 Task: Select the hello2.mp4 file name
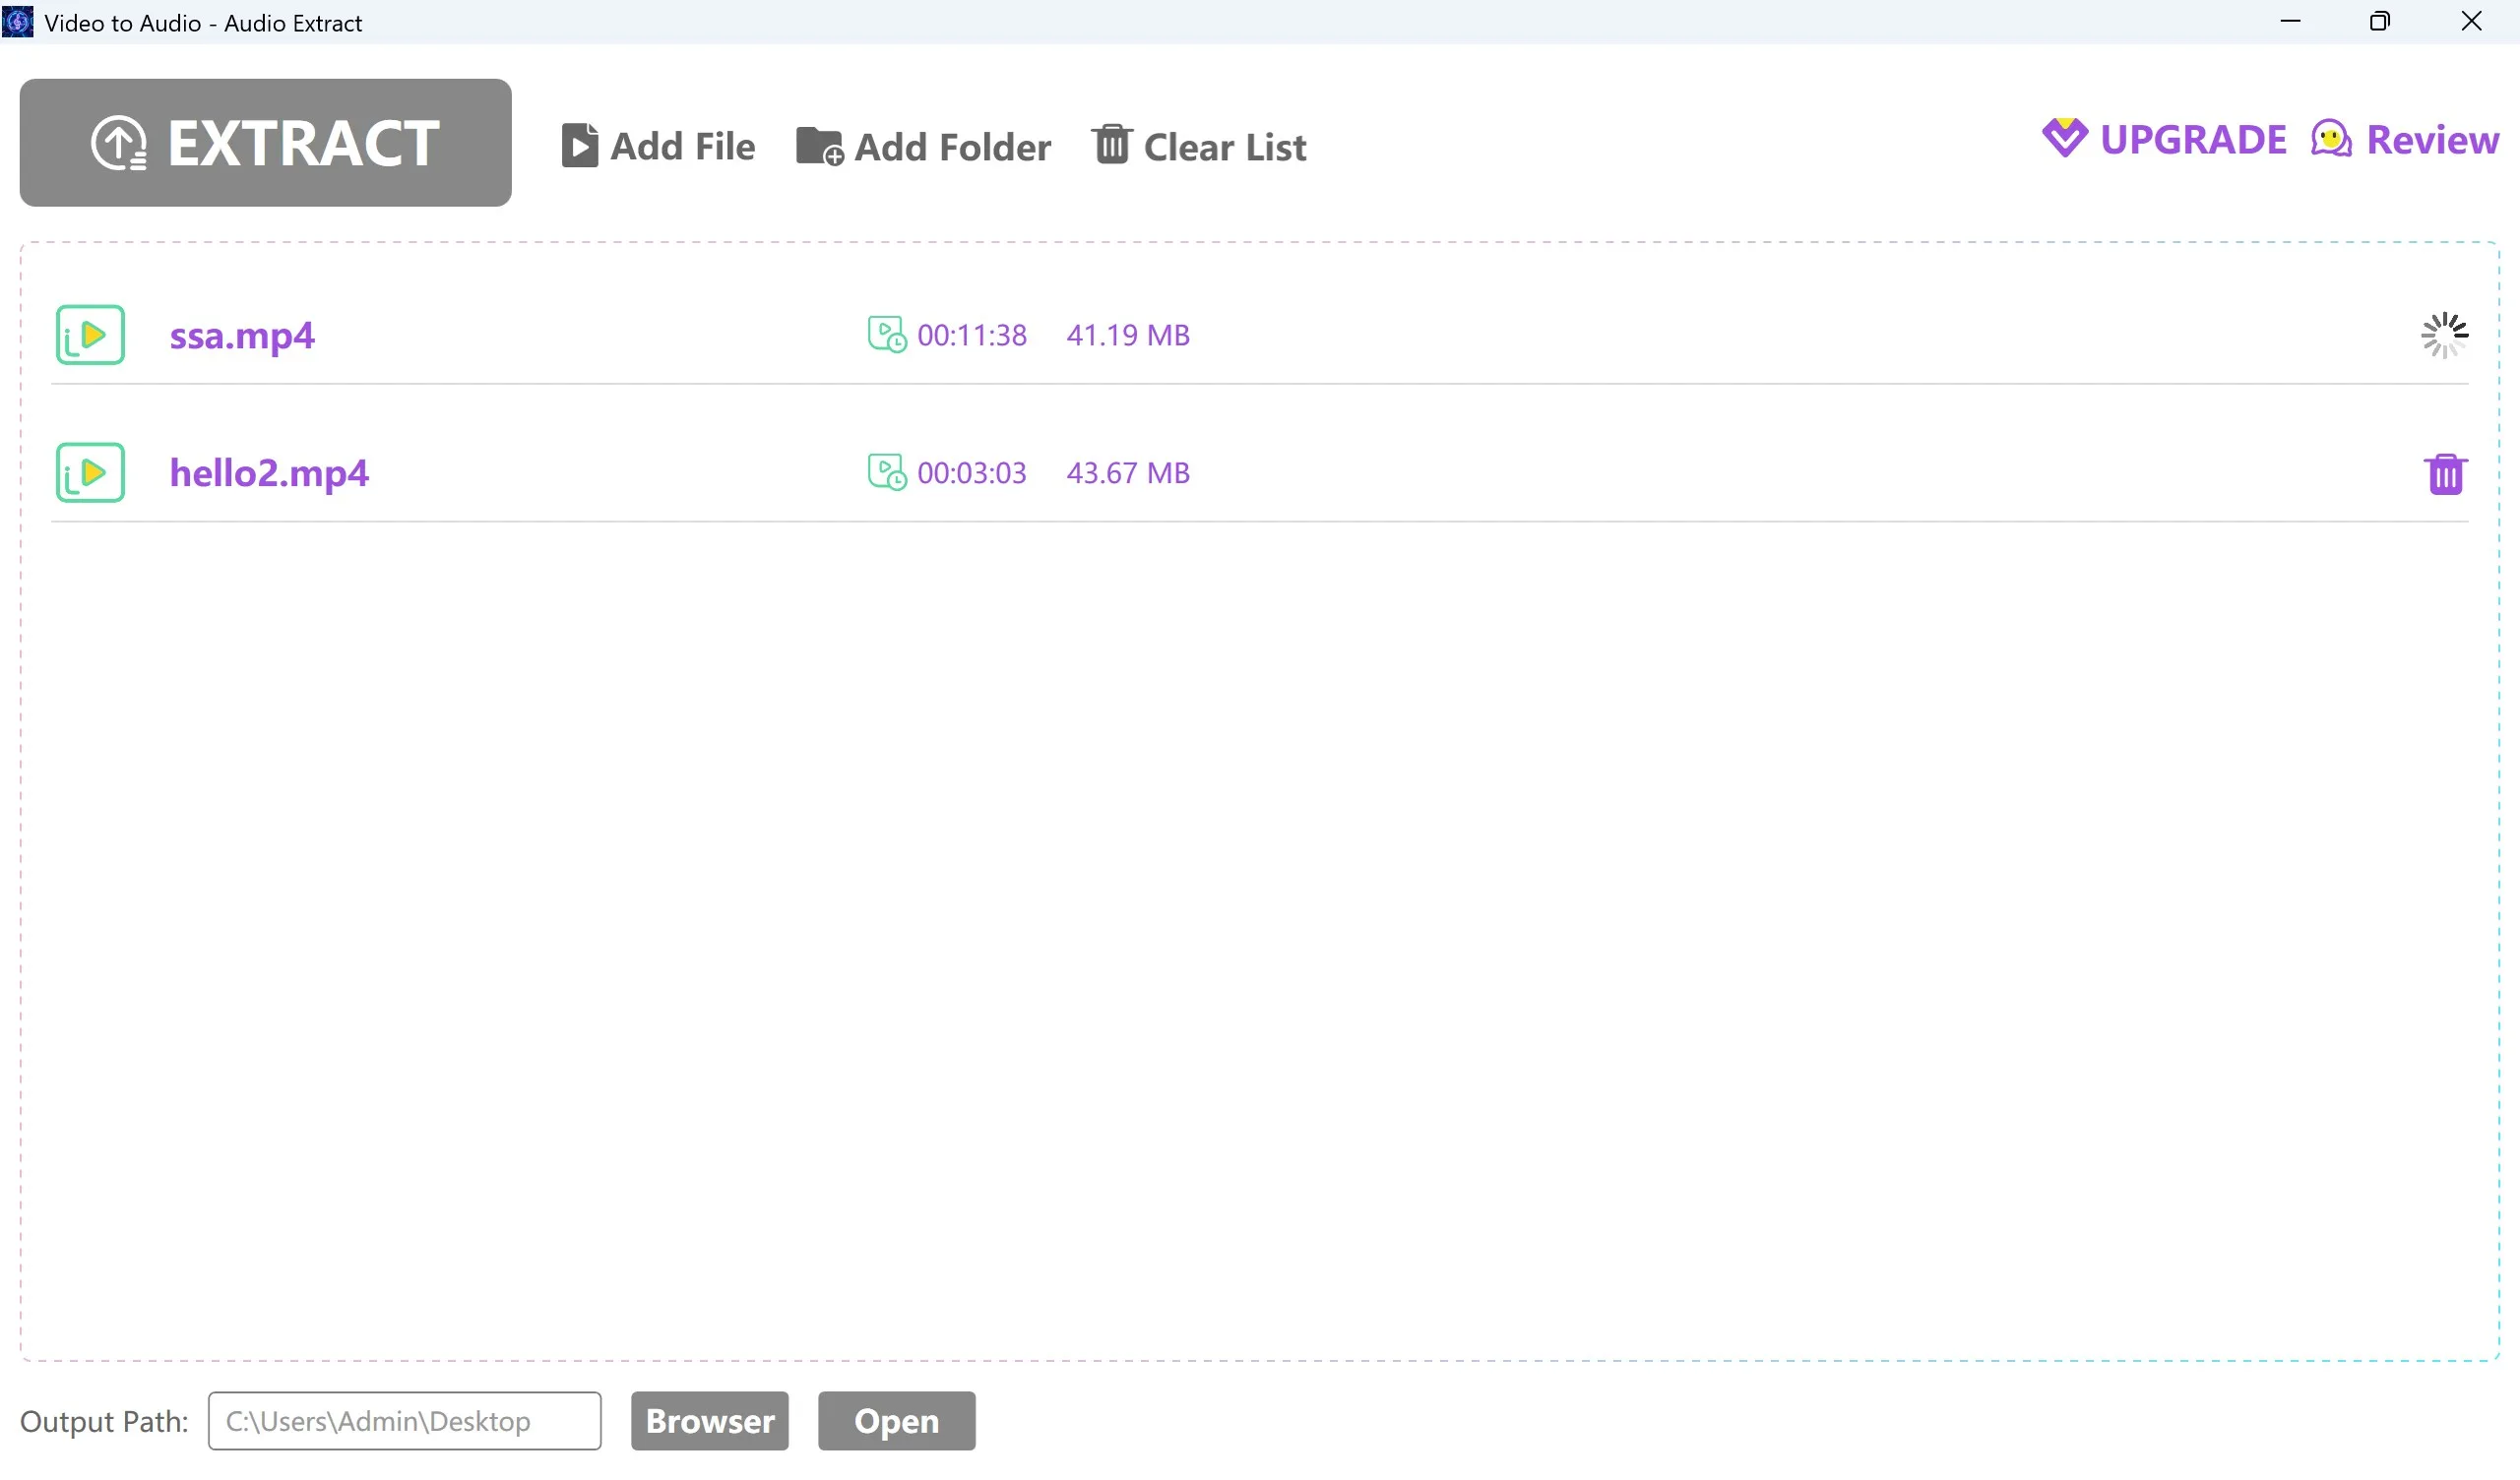[269, 473]
